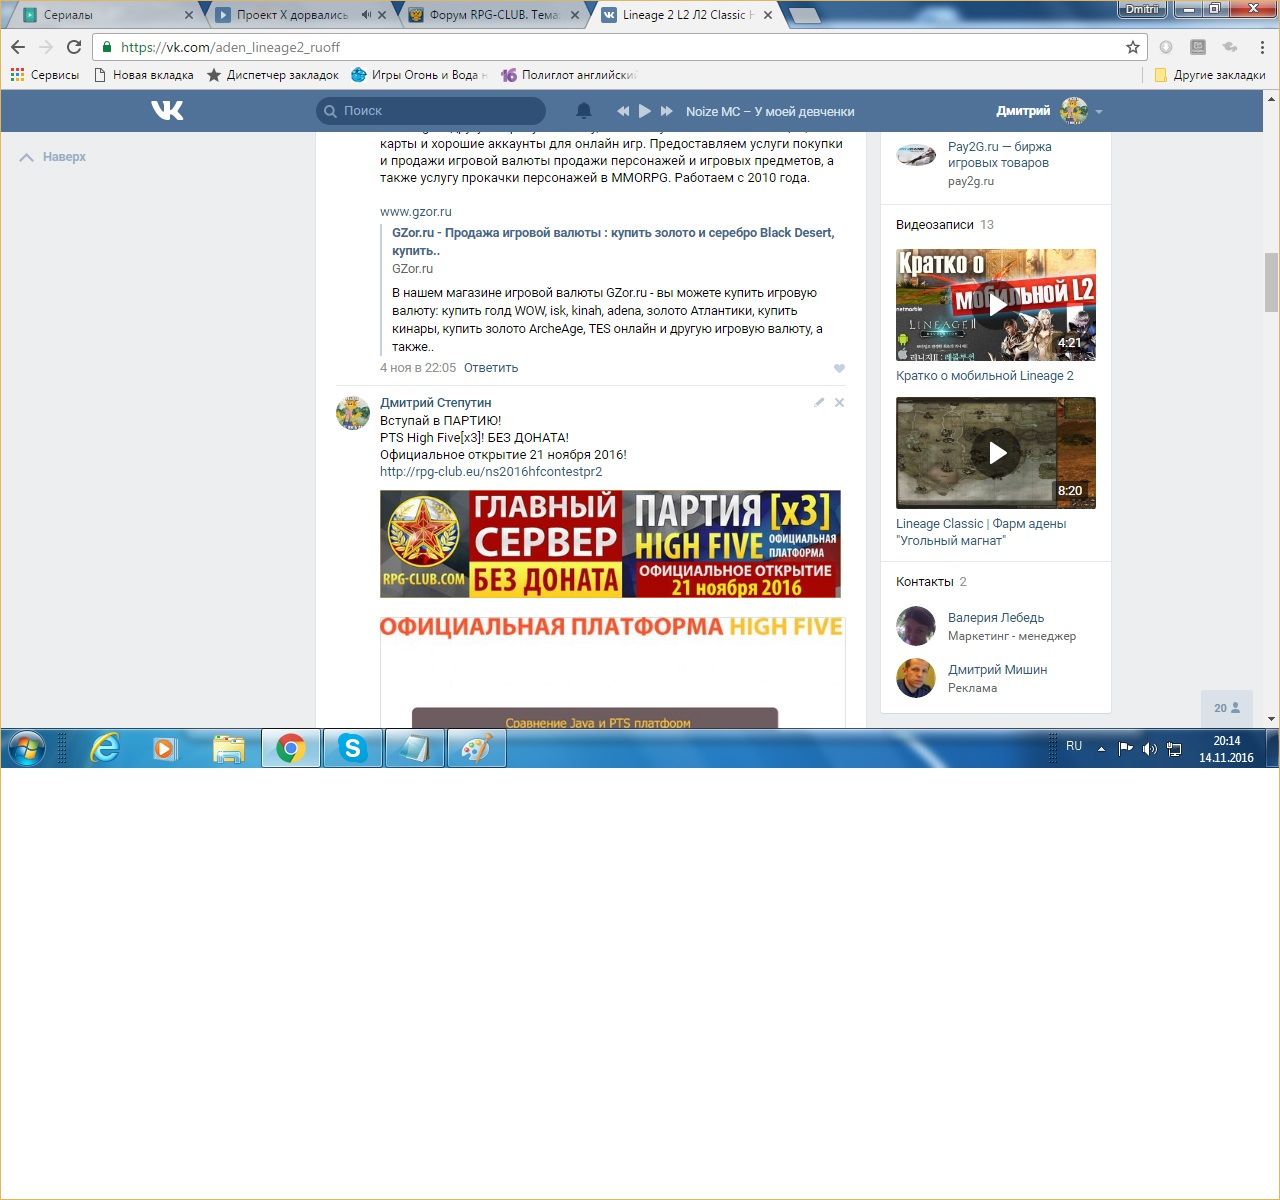Open the Сервисы apps bookmark
The height and width of the screenshot is (1200, 1280).
click(45, 75)
